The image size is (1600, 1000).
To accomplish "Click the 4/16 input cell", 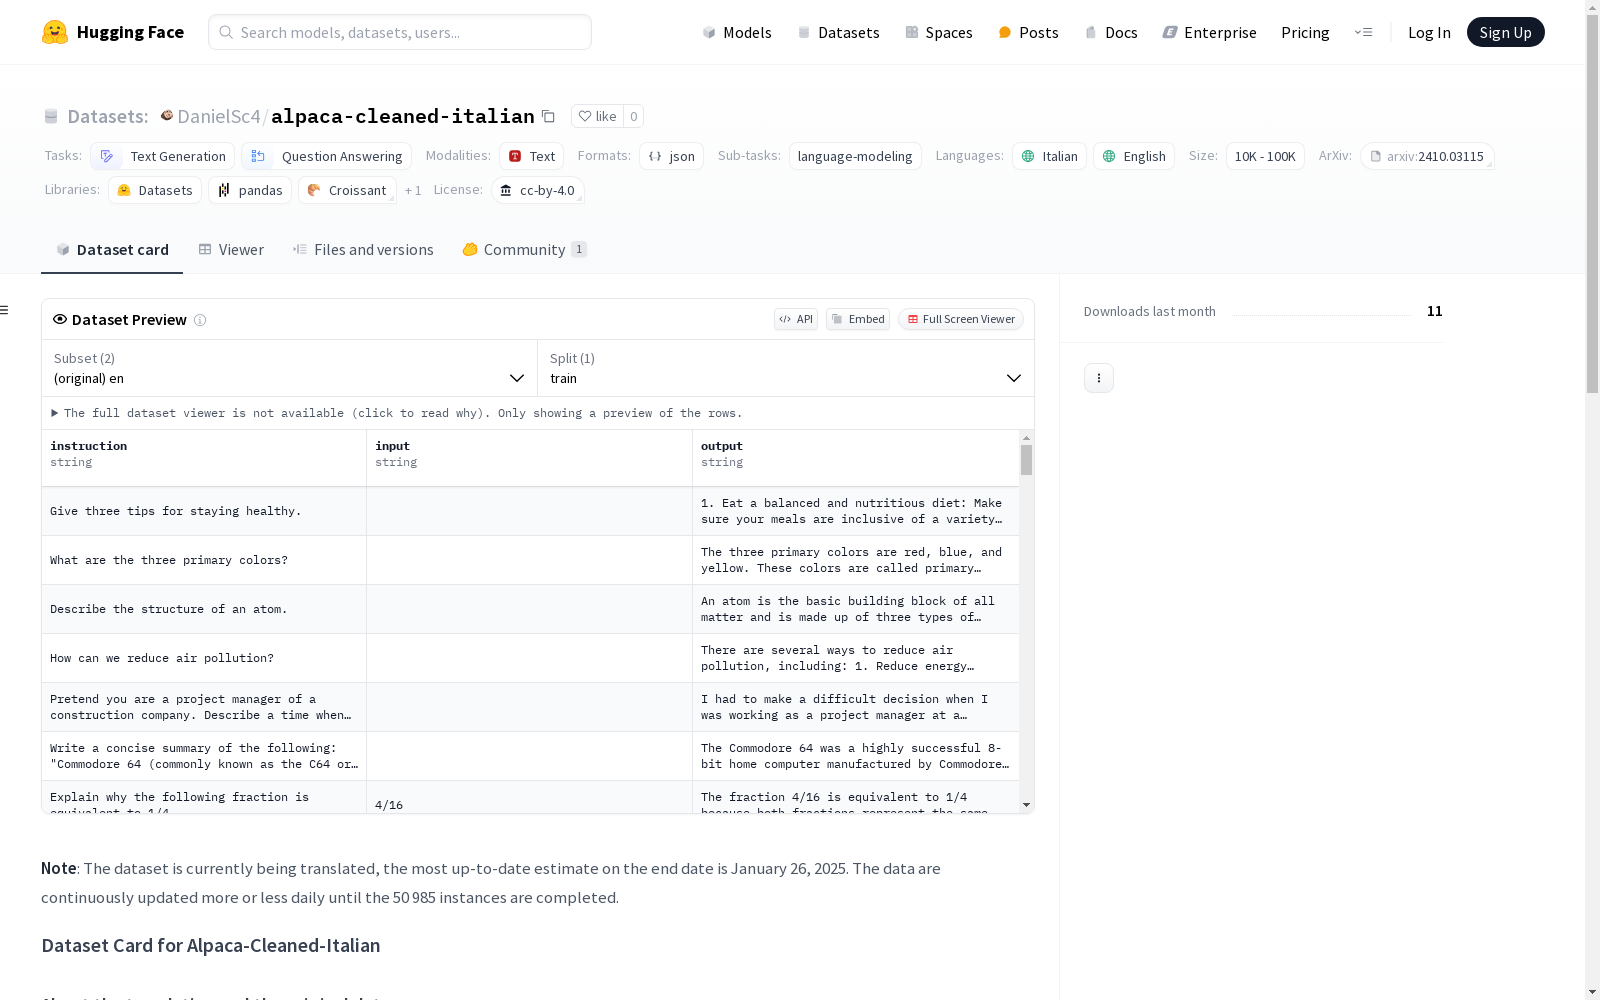I will (529, 798).
